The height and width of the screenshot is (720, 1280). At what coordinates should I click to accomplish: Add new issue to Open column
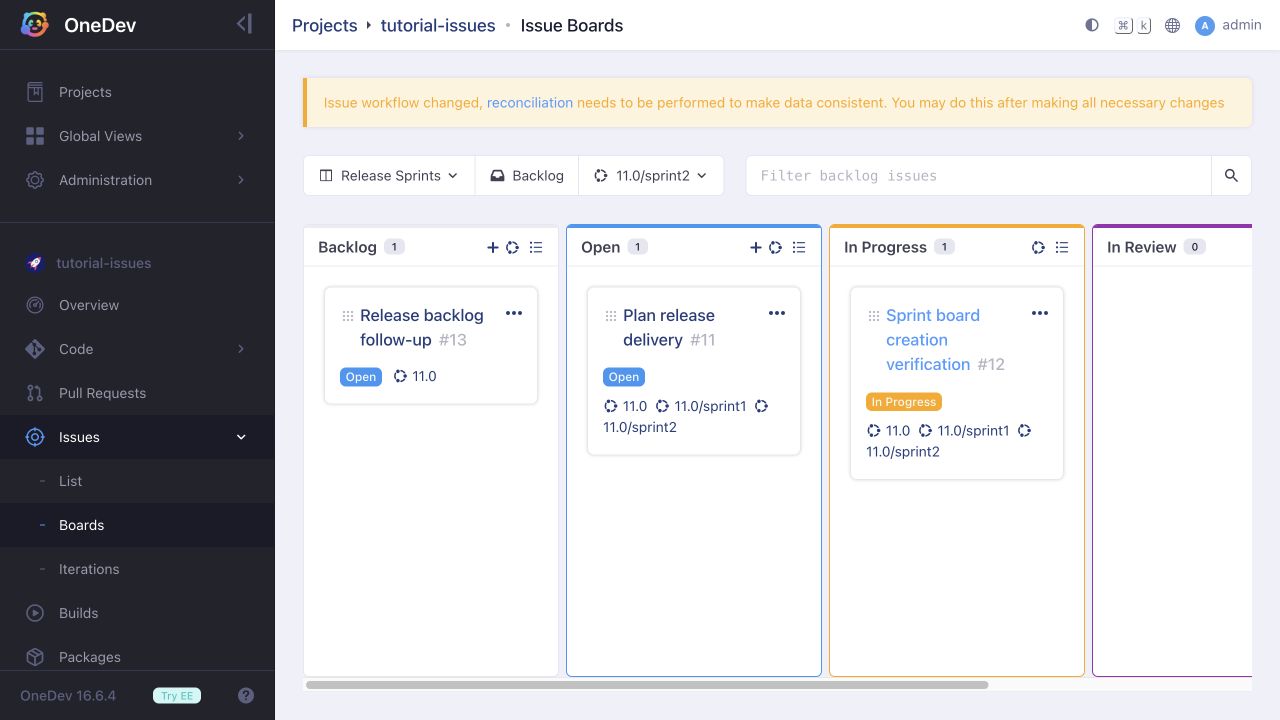tap(755, 247)
